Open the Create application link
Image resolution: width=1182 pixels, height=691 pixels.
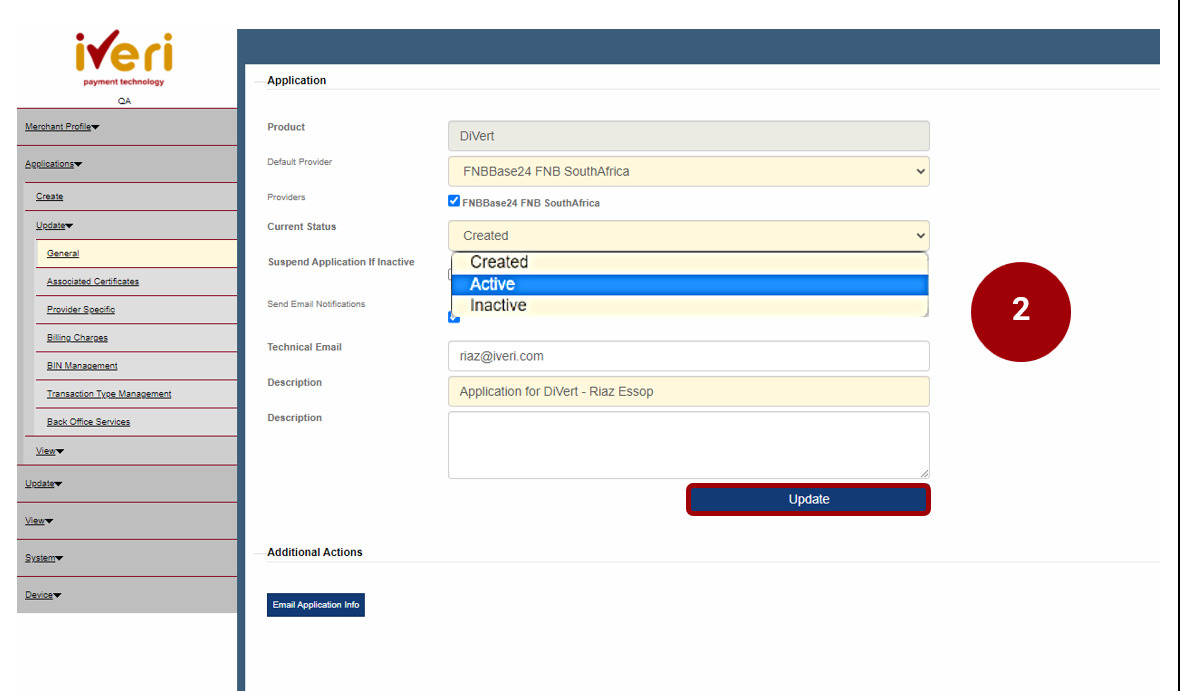(x=49, y=197)
